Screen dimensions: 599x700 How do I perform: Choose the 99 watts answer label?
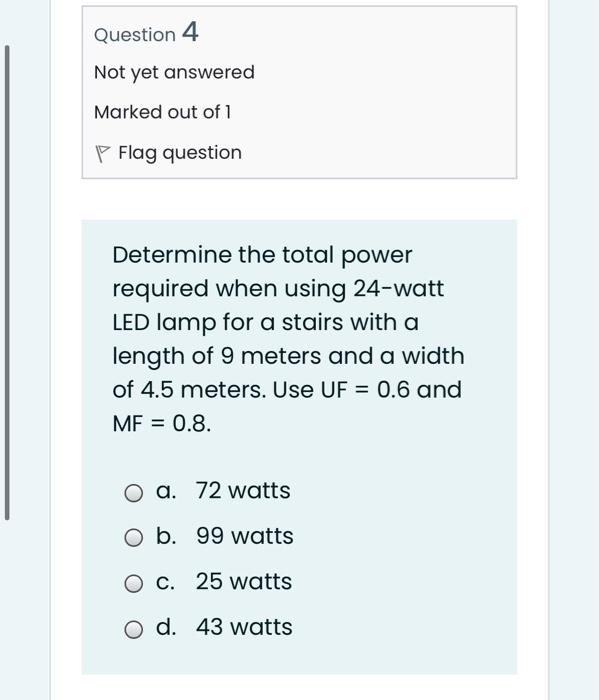tap(245, 536)
